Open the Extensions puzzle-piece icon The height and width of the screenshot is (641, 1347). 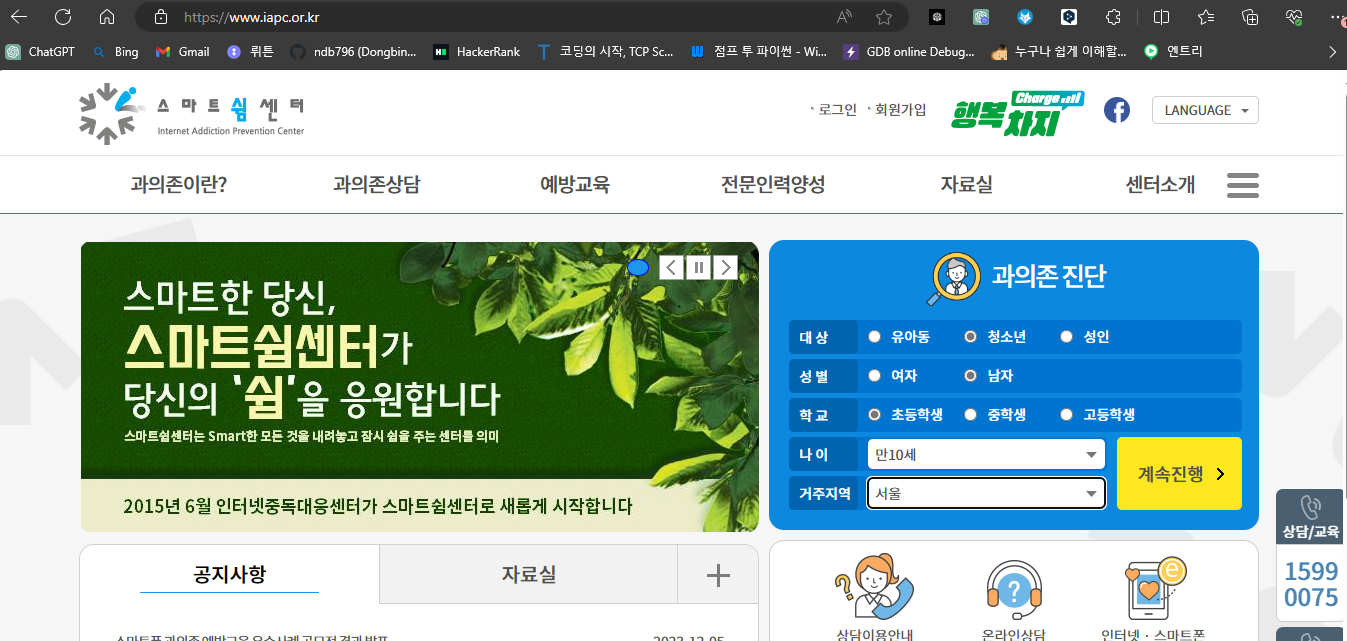[1113, 17]
